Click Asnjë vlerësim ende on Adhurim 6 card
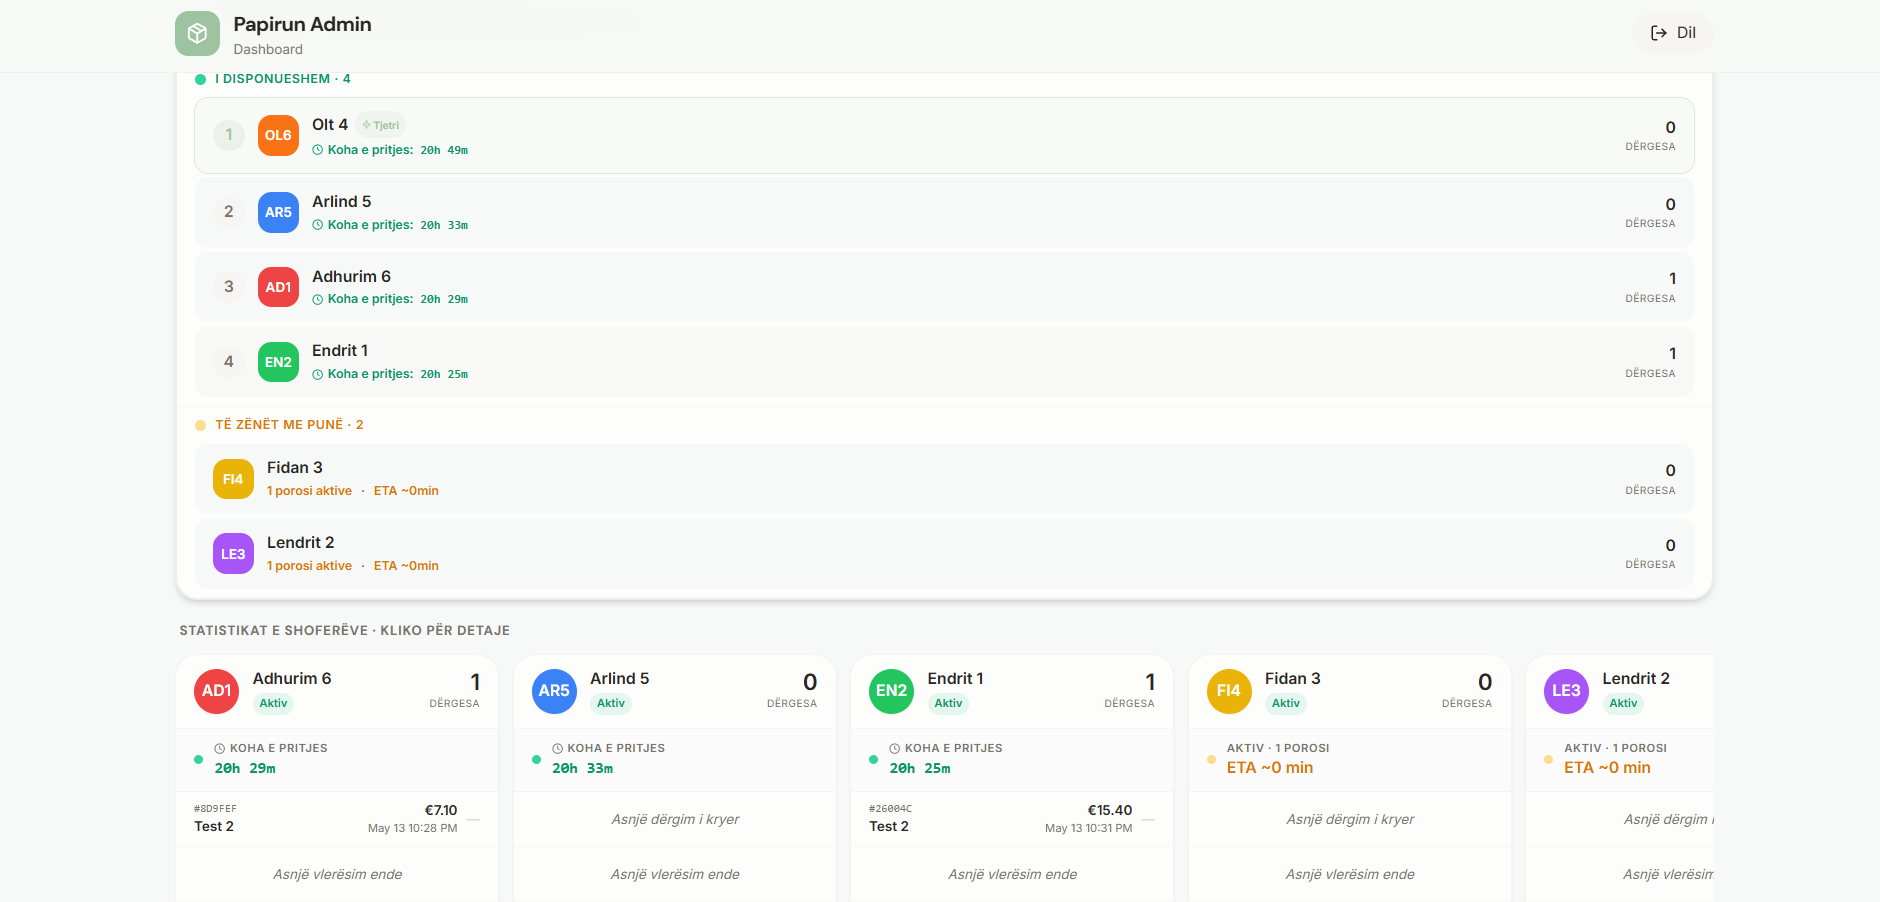The image size is (1880, 902). (x=337, y=874)
